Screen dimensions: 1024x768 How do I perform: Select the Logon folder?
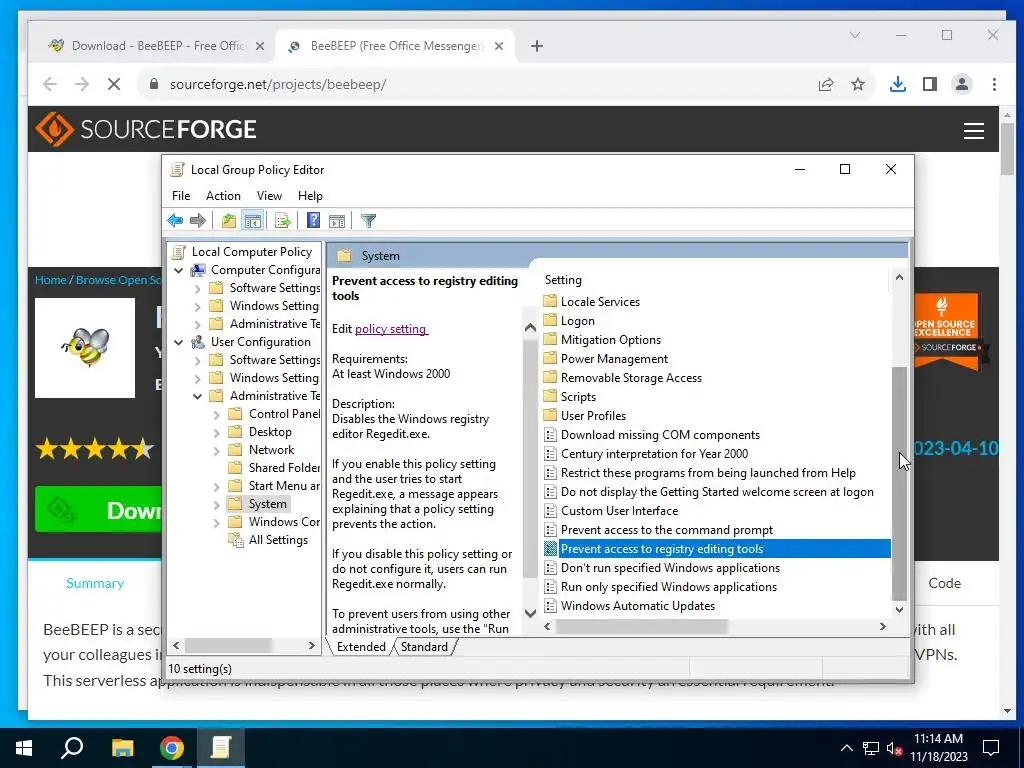pyautogui.click(x=577, y=321)
